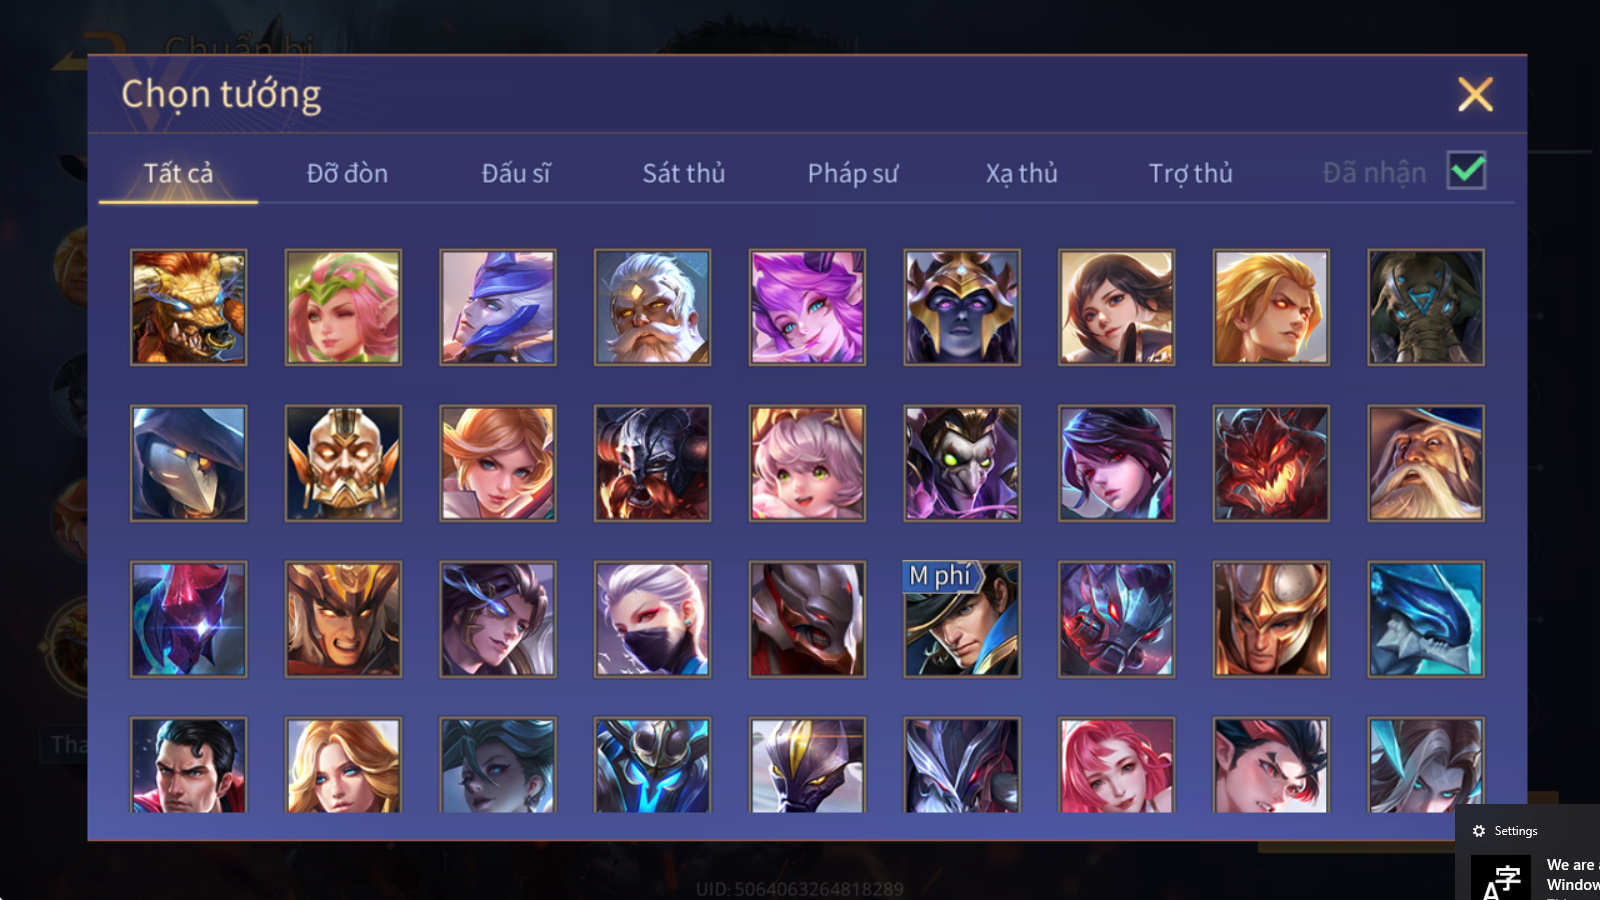
Task: Choose the pink-haired fairy hero with green crown
Action: (x=343, y=307)
